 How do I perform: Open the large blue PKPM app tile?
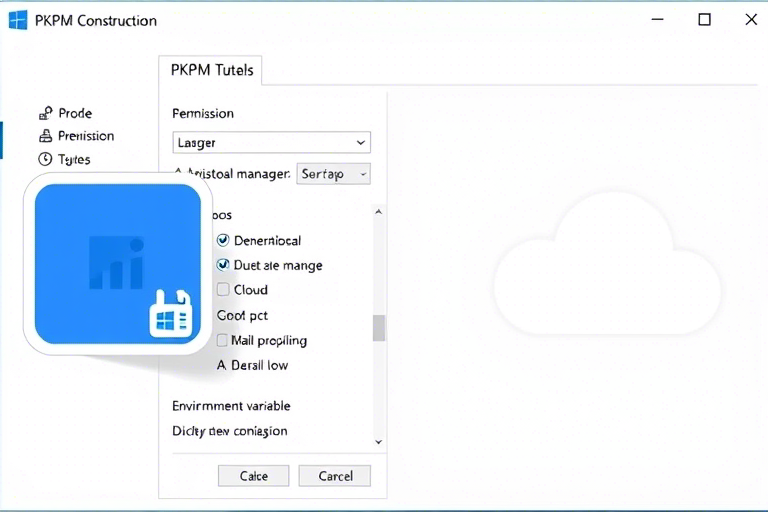[x=118, y=264]
